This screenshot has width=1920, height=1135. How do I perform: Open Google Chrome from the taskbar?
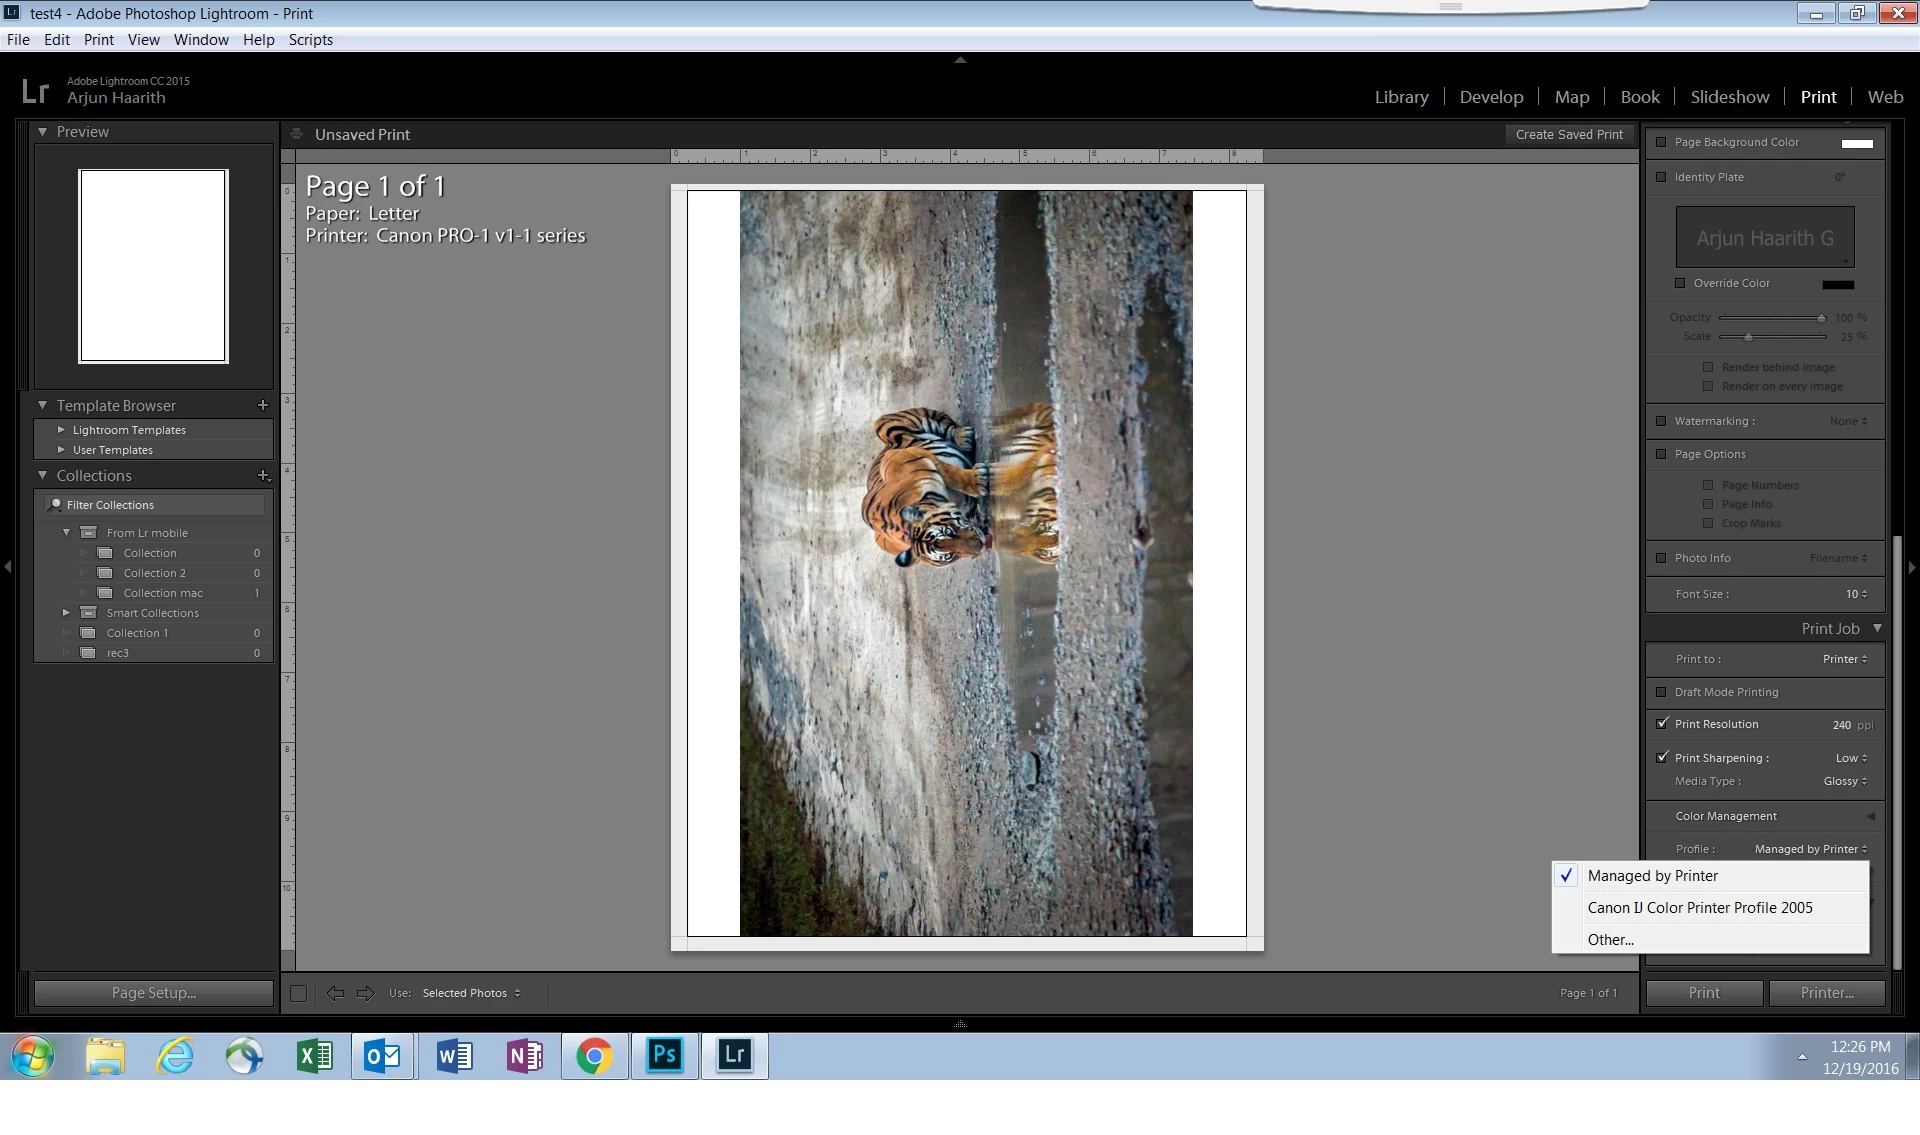pos(594,1055)
